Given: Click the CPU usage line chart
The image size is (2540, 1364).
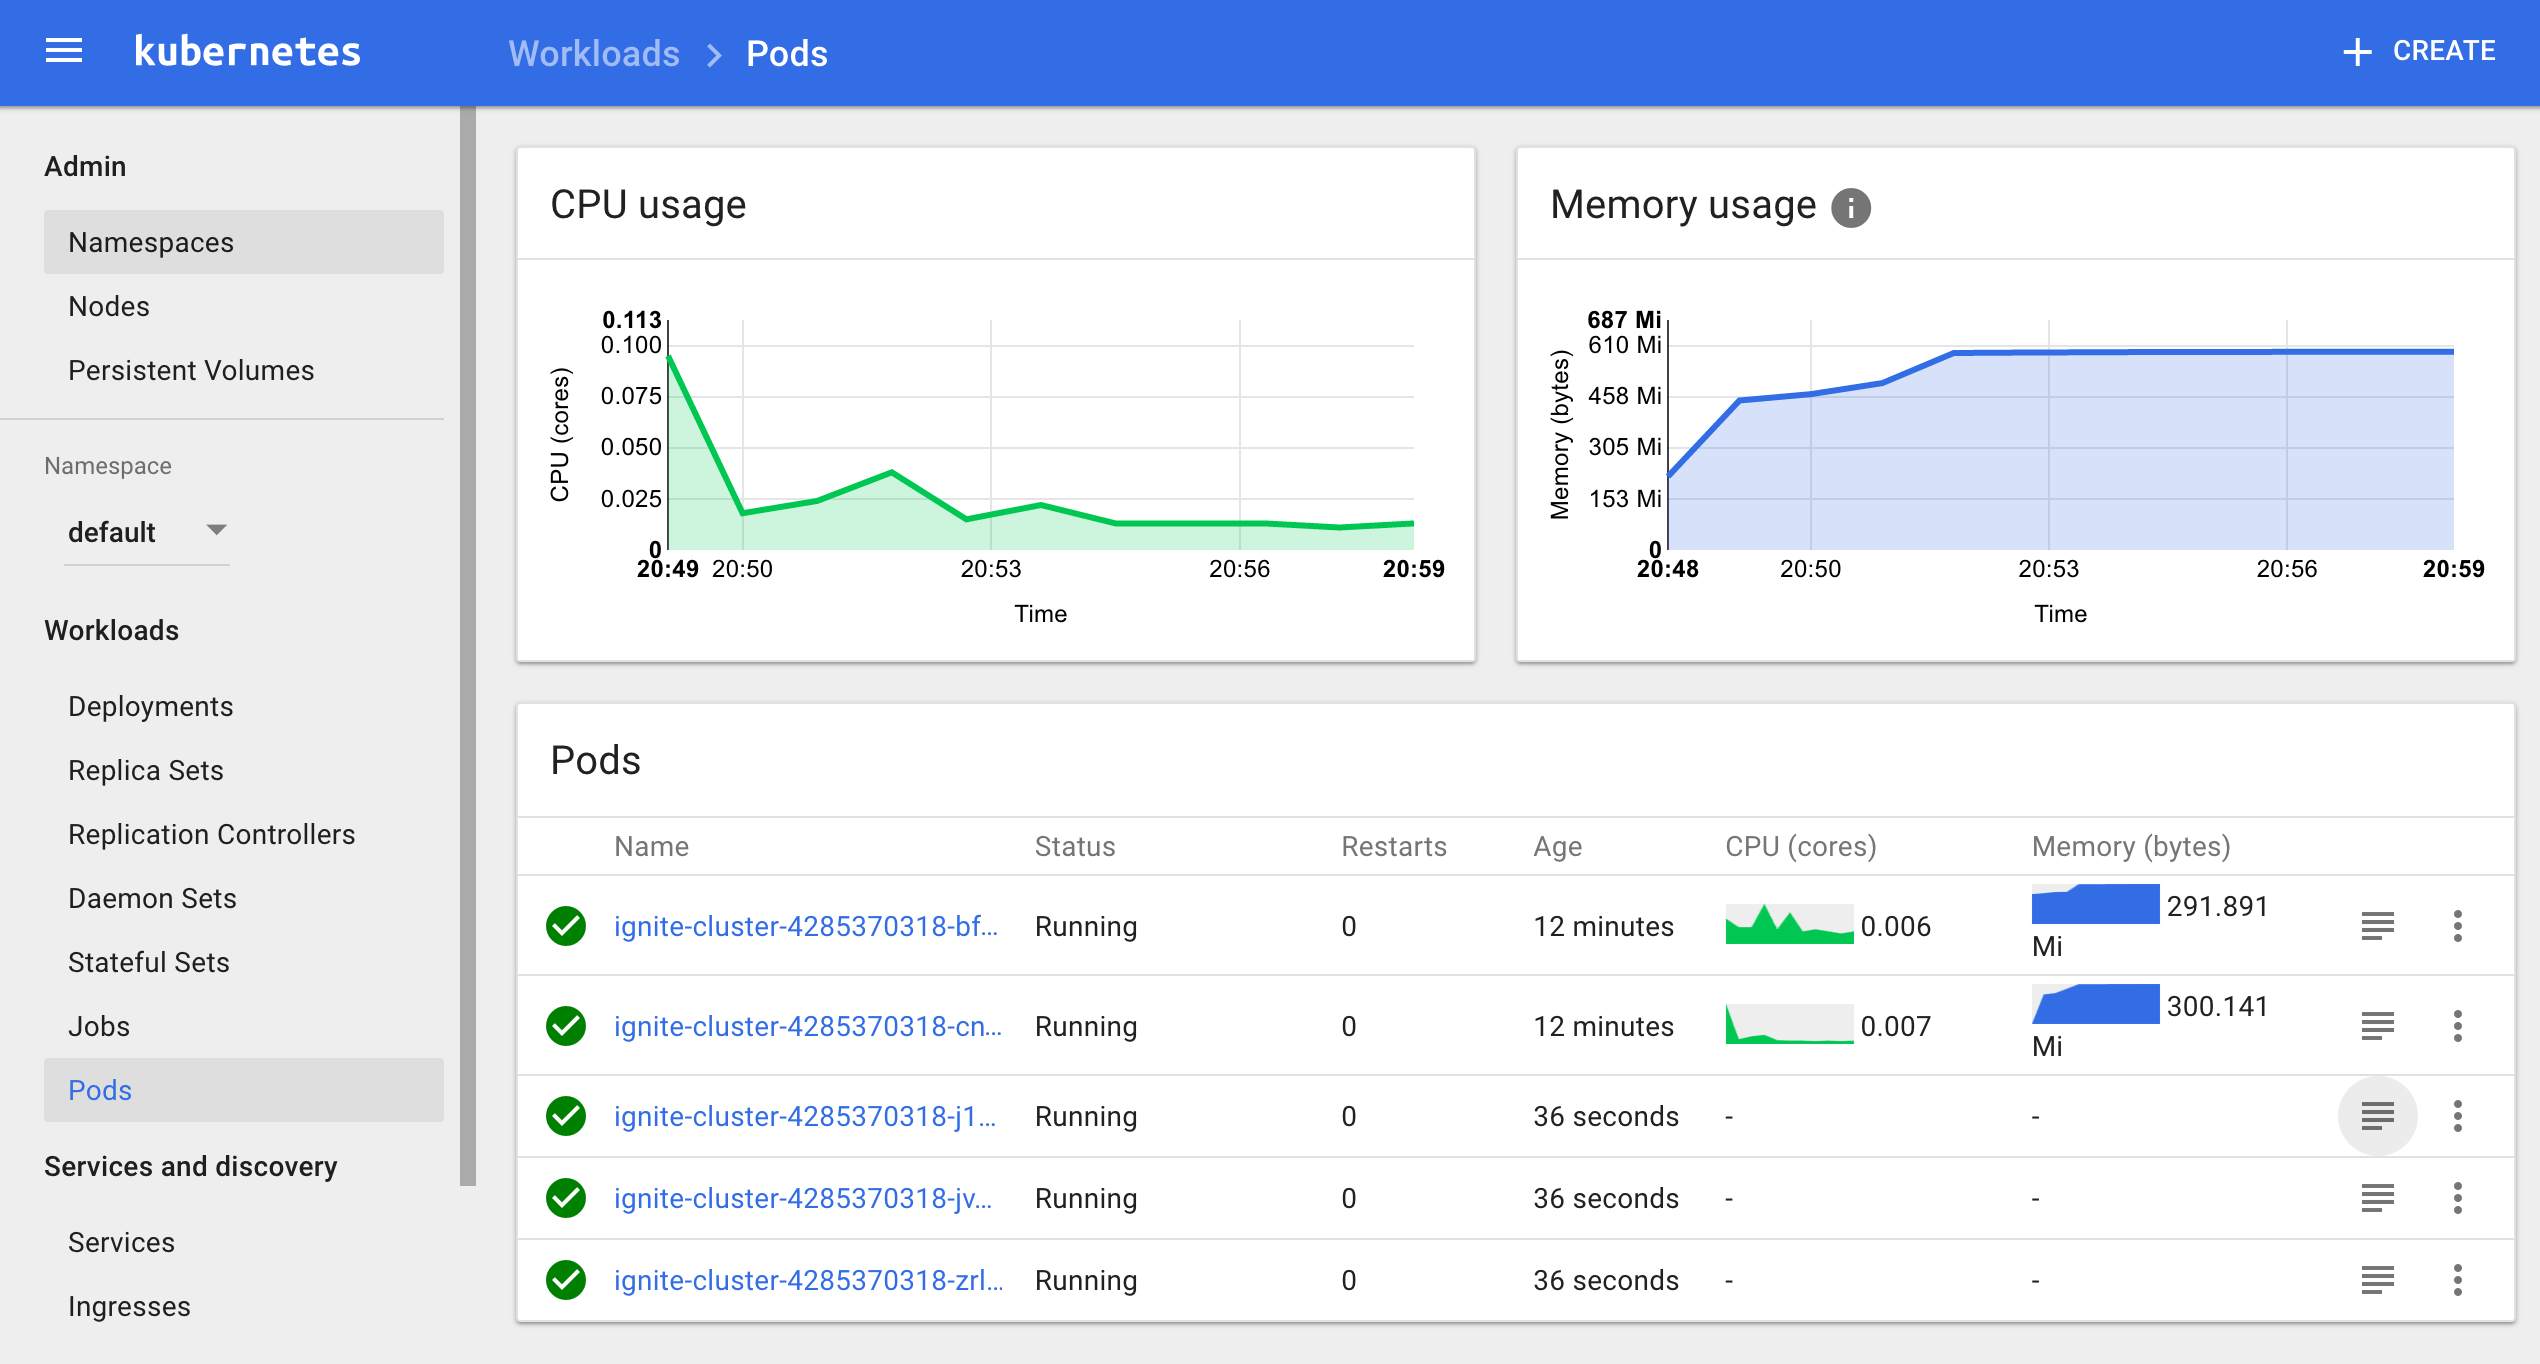Looking at the screenshot, I should [x=1040, y=435].
